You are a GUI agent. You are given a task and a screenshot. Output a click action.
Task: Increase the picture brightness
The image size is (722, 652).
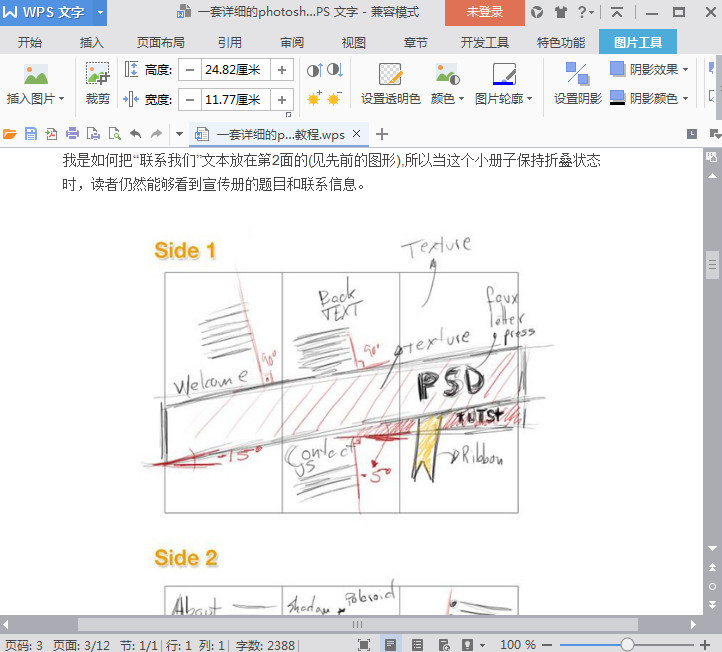click(x=314, y=99)
